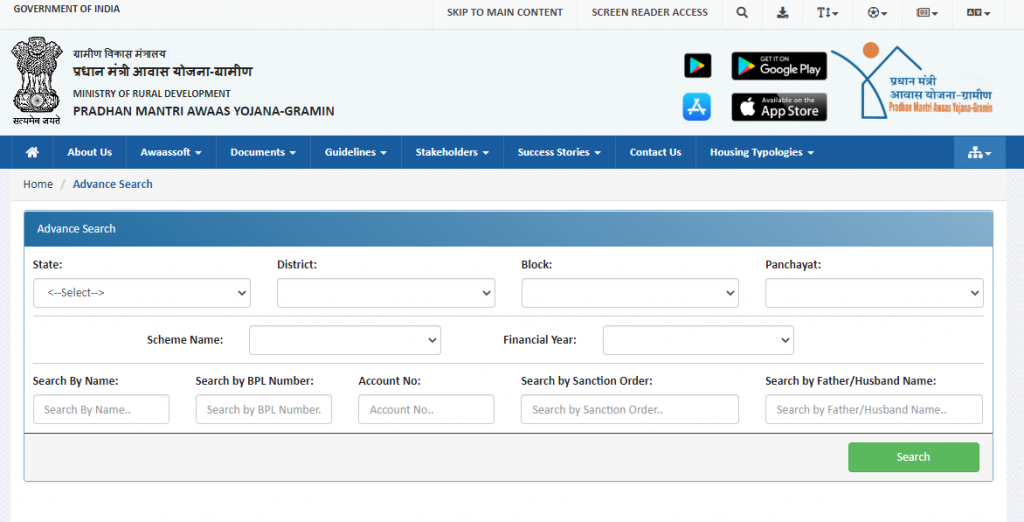Open the text size icon menu
Image resolution: width=1024 pixels, height=522 pixels.
click(x=826, y=13)
